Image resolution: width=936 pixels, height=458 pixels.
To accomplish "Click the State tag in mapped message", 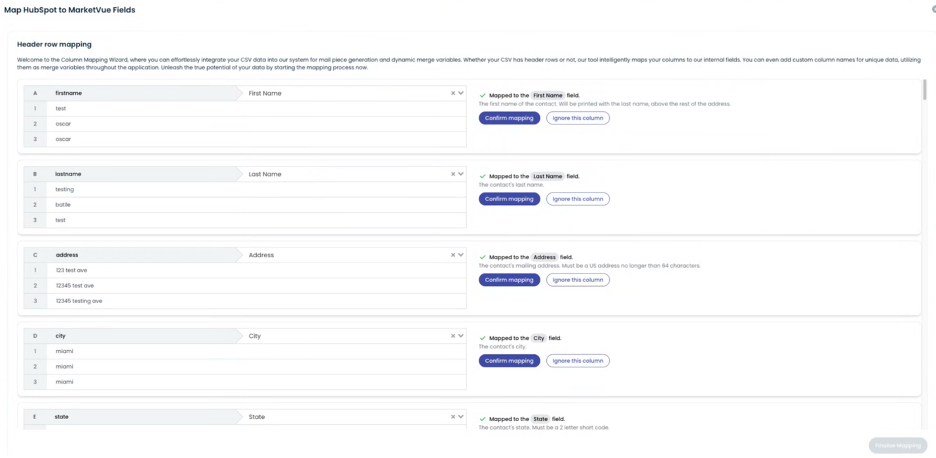I will point(540,419).
